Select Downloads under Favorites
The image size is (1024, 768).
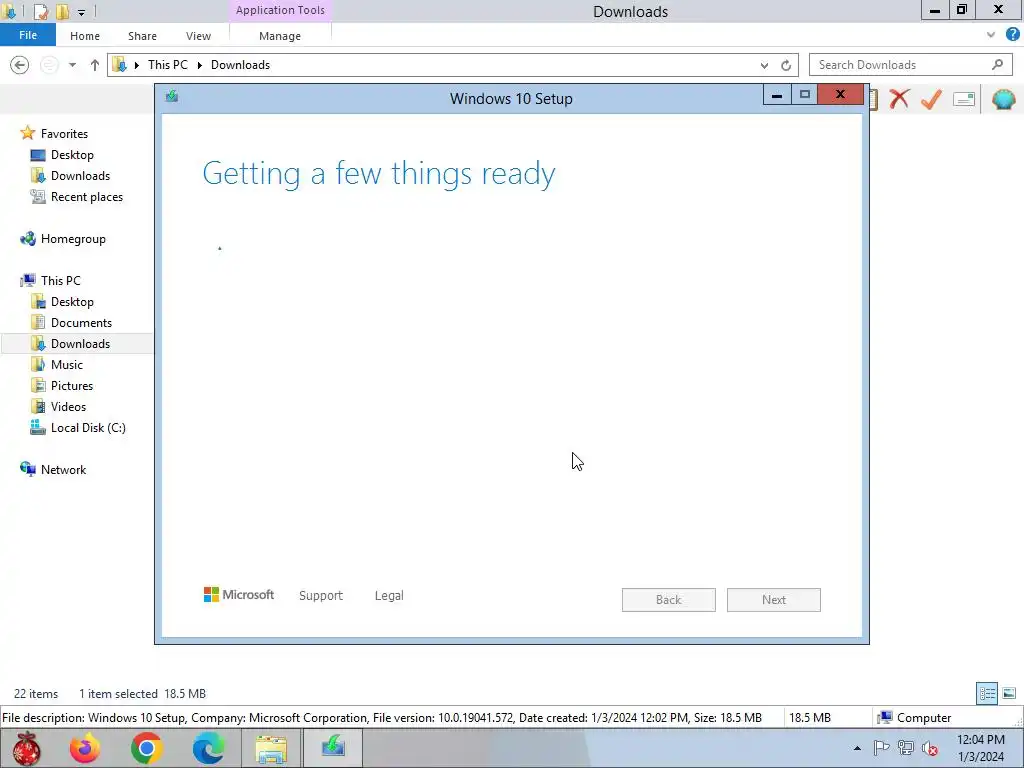[80, 176]
